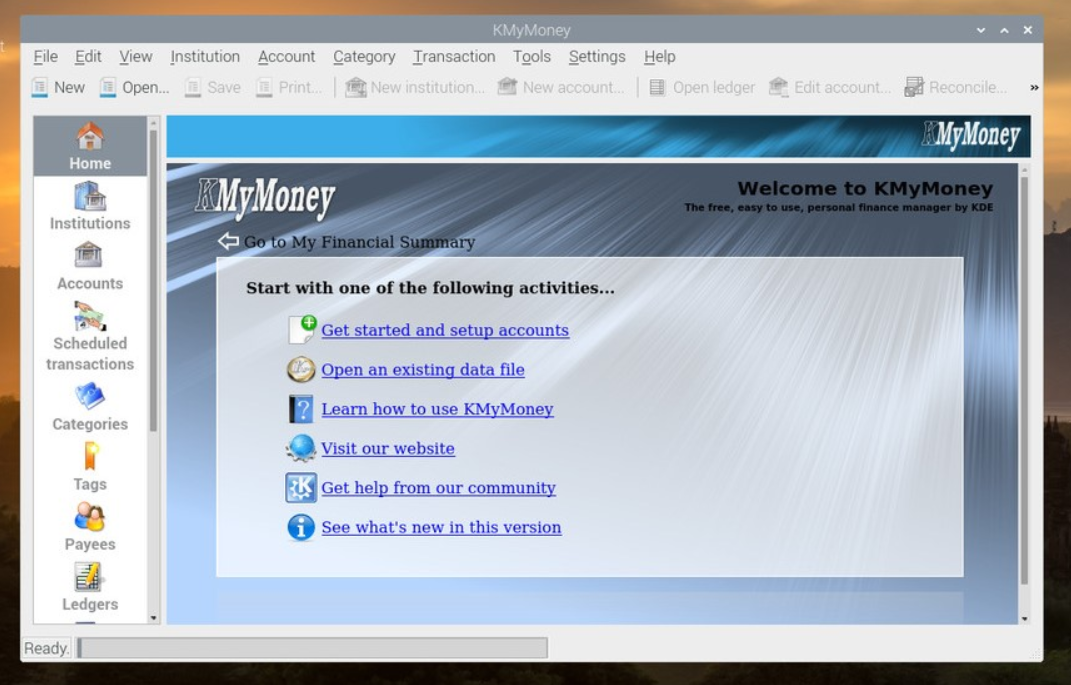
Task: Click Get help from our community link
Action: (438, 488)
